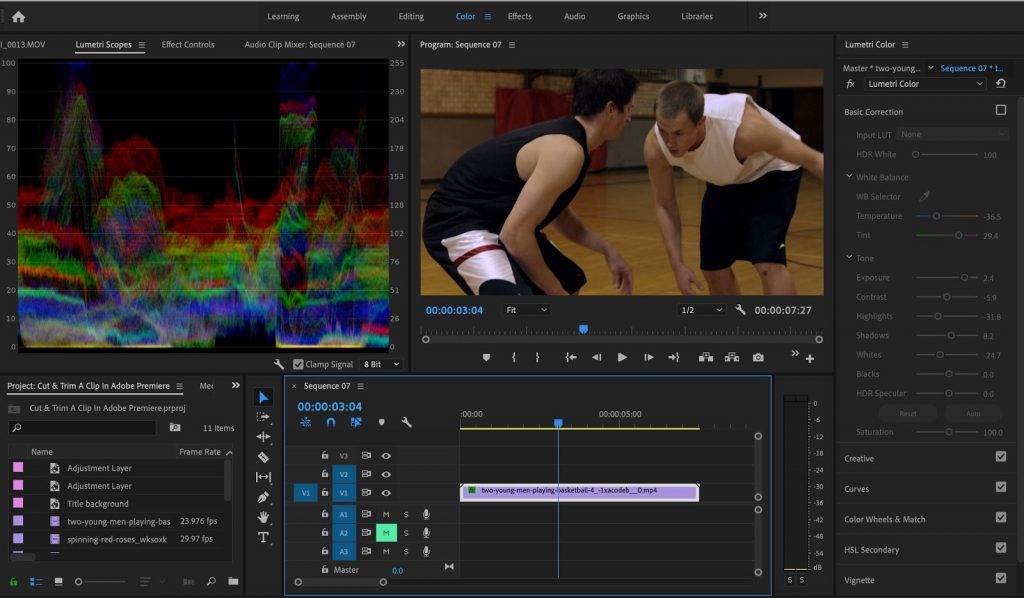
Task: Switch to the Audio workspace
Action: coord(575,16)
